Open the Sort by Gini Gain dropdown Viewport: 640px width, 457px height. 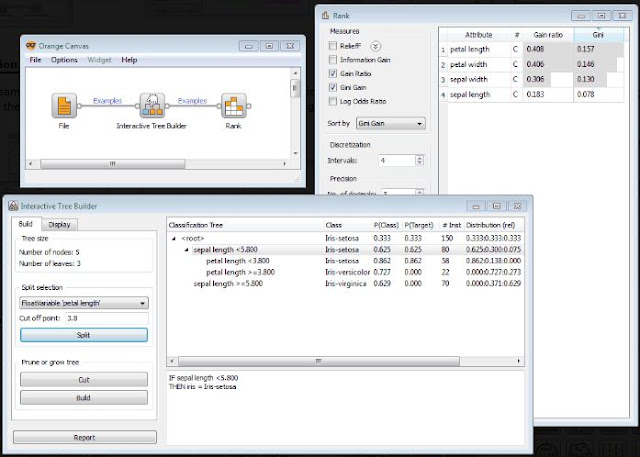[x=391, y=123]
